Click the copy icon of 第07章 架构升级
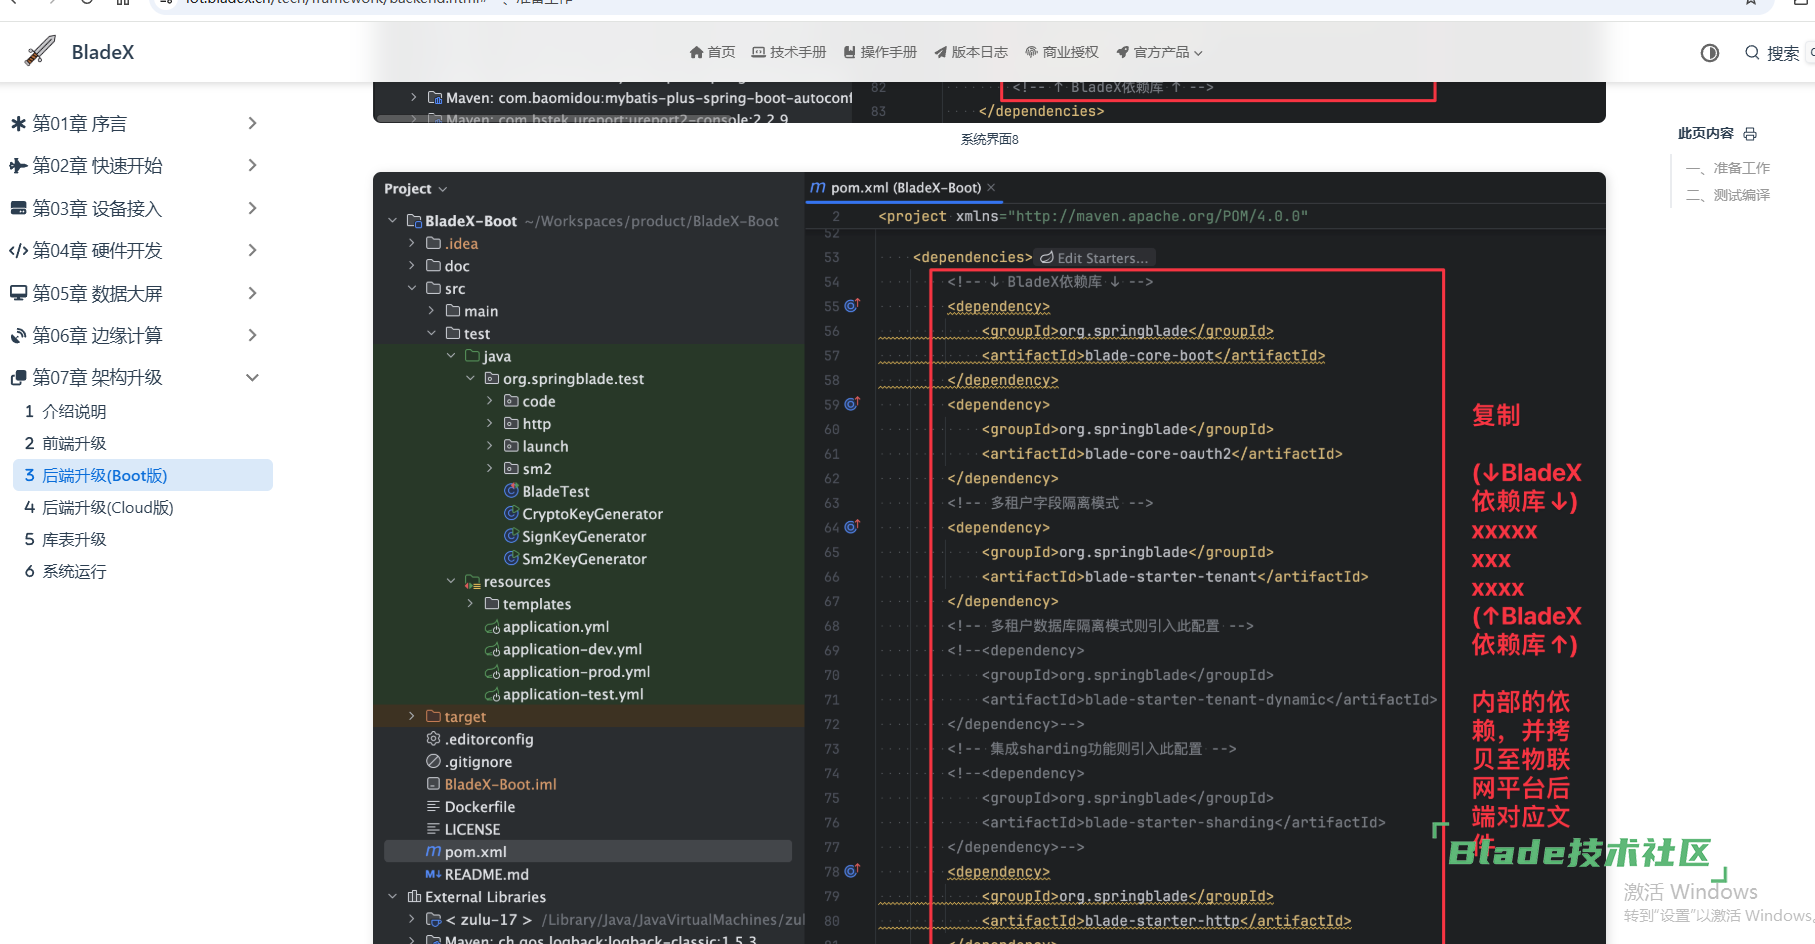Viewport: 1815px width, 944px height. pyautogui.click(x=18, y=378)
